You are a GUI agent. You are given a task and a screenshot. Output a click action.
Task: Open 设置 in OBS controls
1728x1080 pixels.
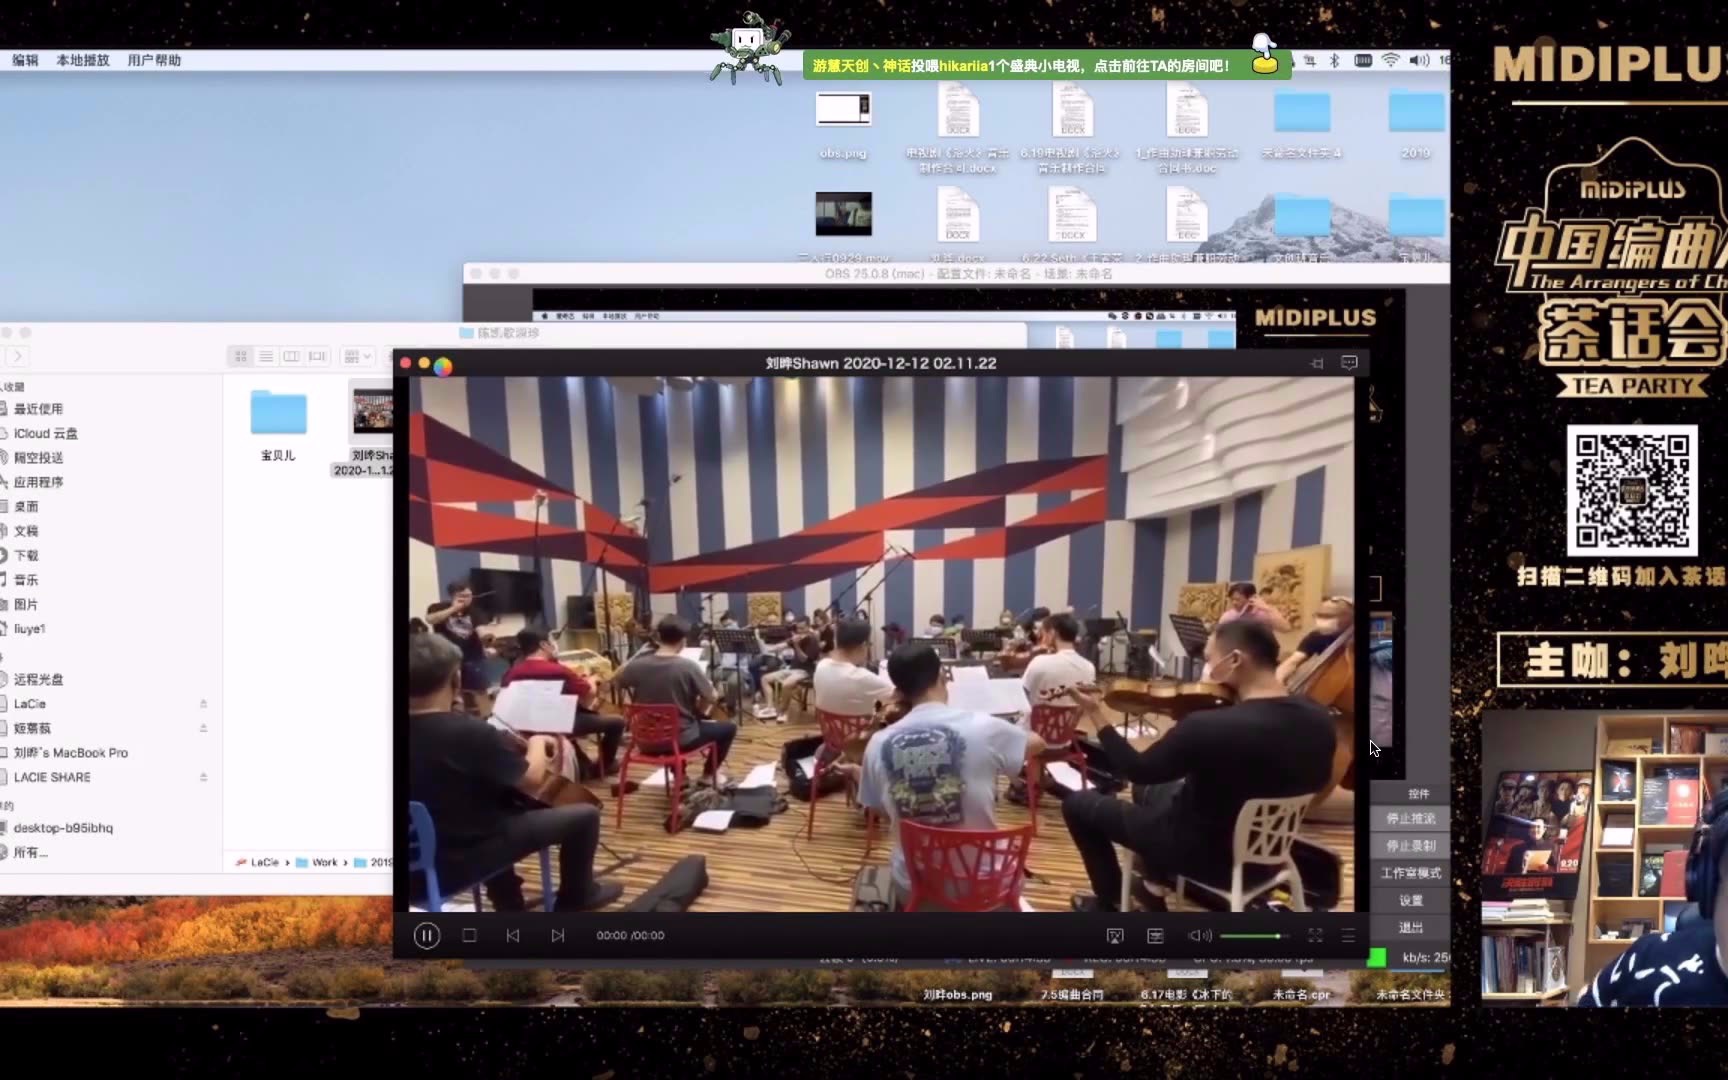(x=1410, y=900)
